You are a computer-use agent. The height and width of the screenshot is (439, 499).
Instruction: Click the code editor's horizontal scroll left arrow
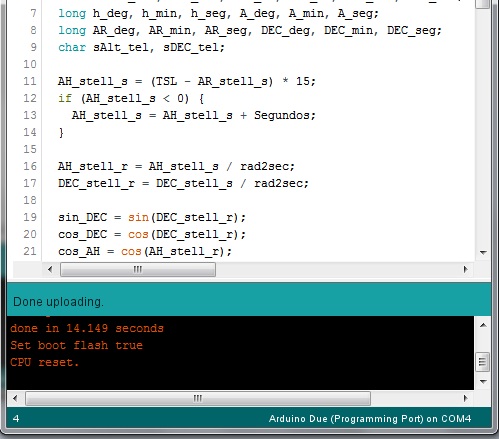50,269
